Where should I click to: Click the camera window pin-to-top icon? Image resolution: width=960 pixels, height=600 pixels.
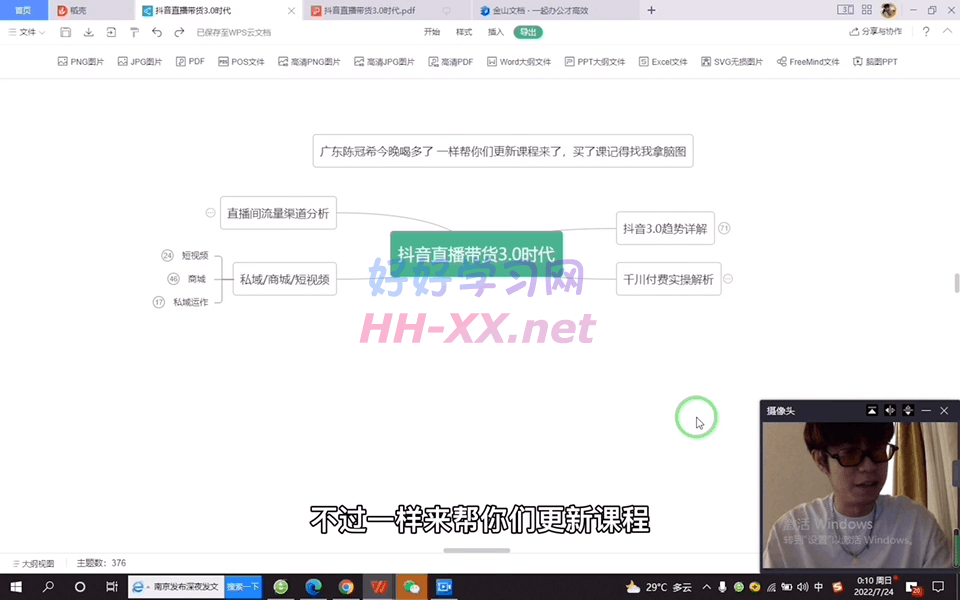(872, 411)
